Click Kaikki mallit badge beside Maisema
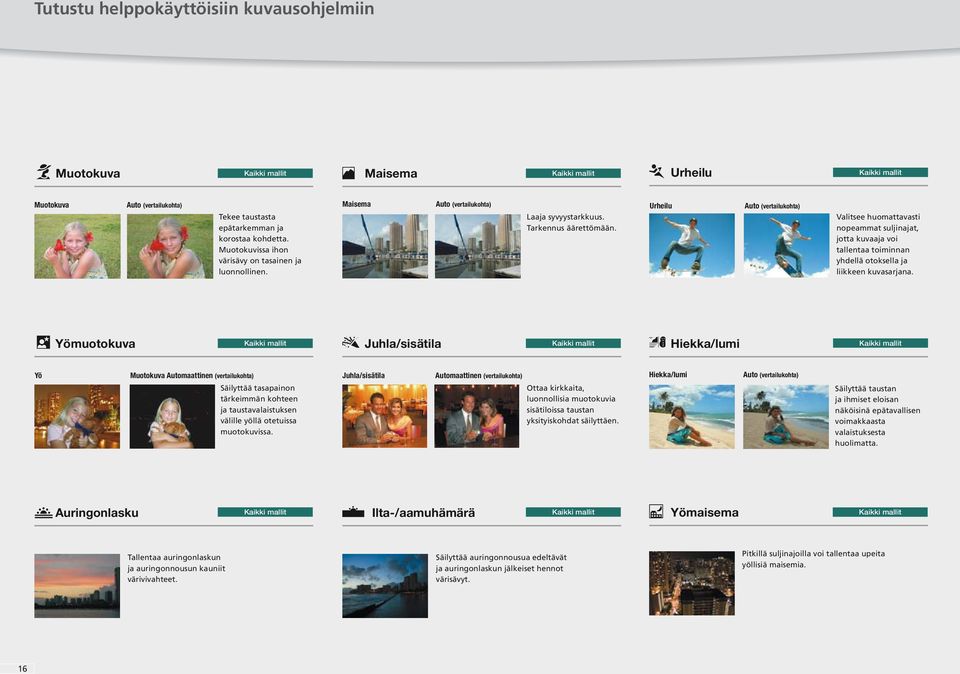960x674 pixels. (573, 173)
